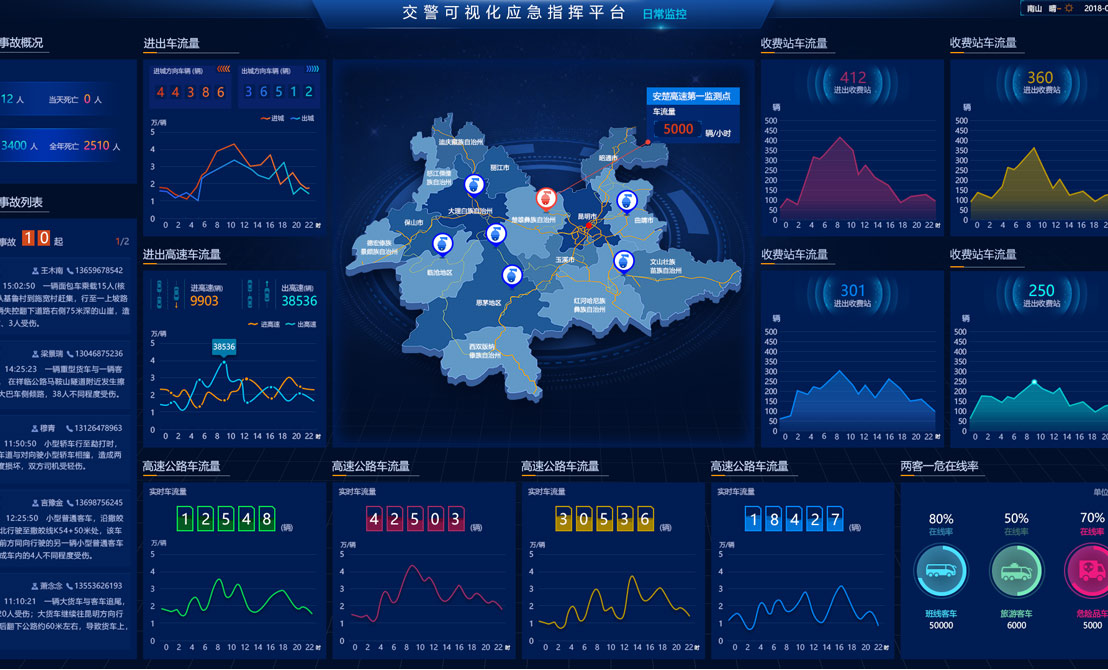Open the 班线客车 bus ring icon
1108x670 pixels.
click(x=940, y=572)
